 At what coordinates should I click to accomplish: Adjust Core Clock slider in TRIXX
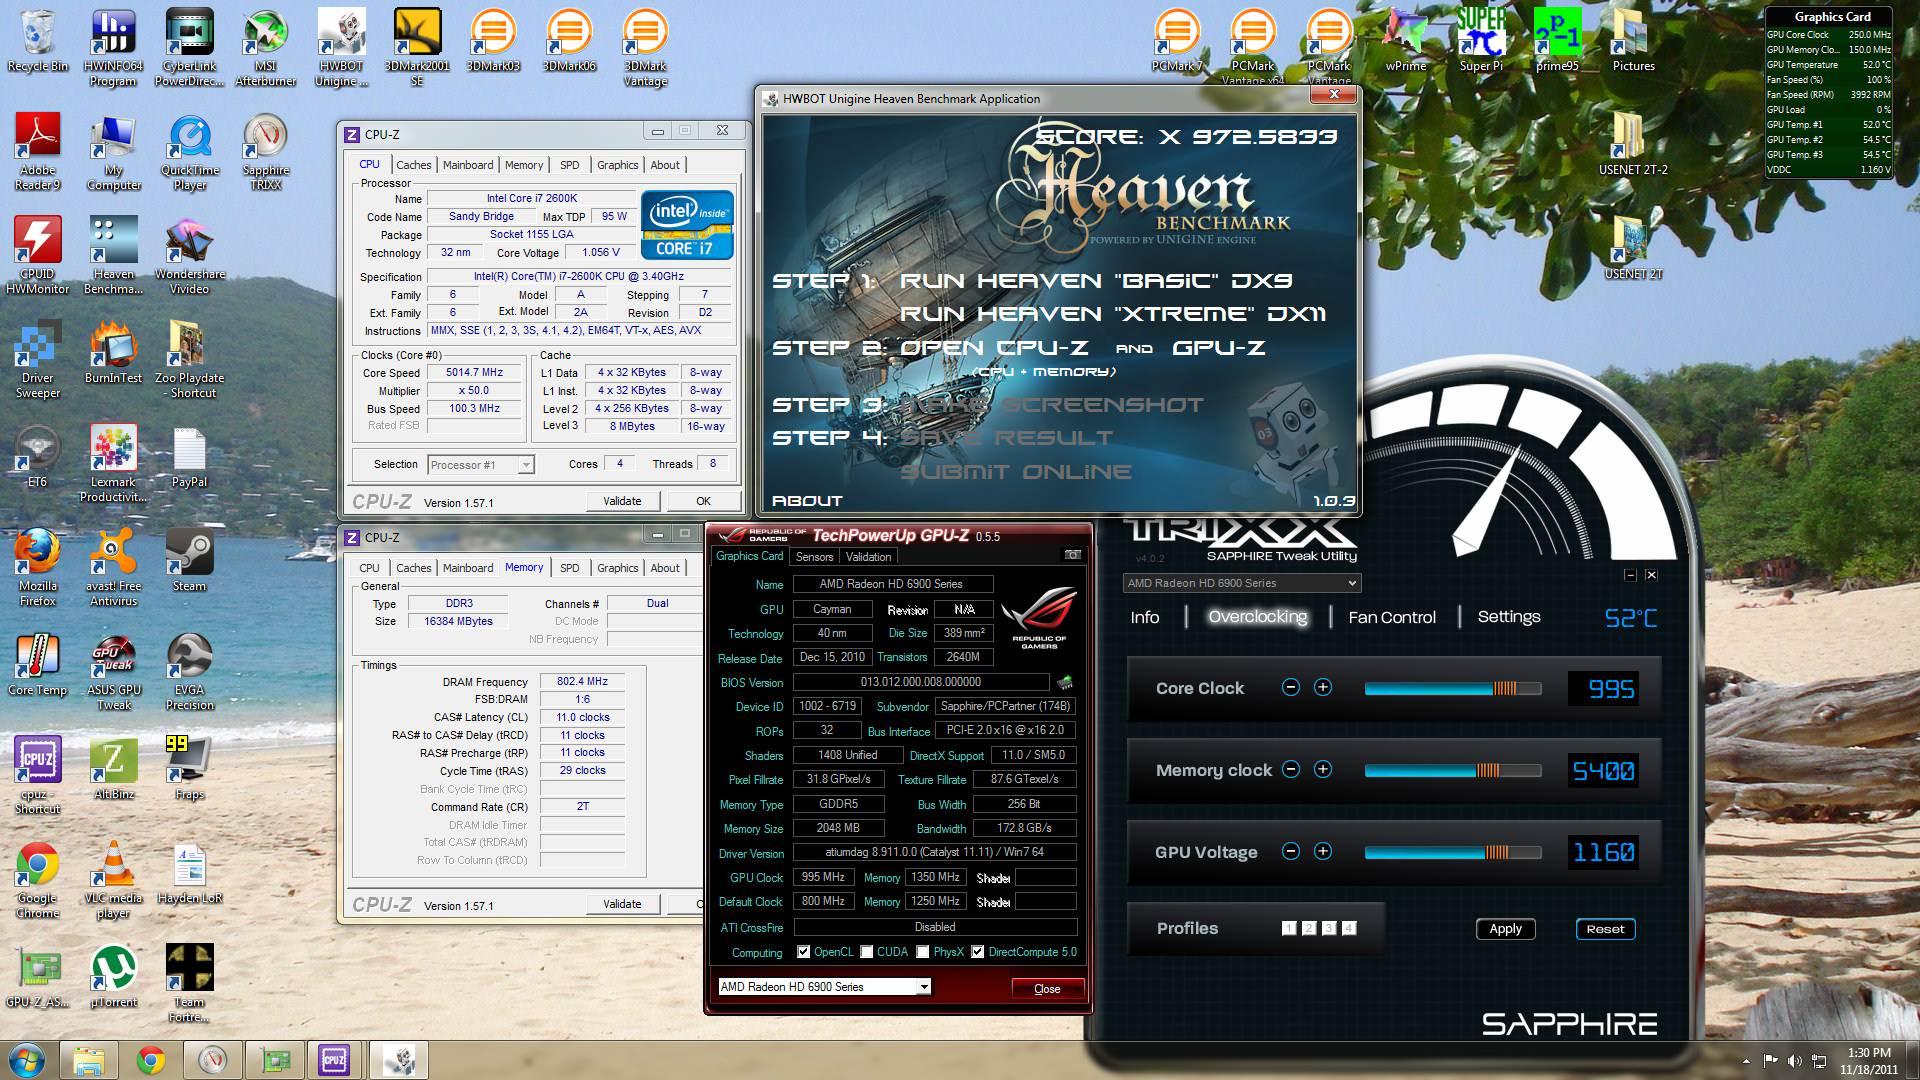(x=1452, y=688)
